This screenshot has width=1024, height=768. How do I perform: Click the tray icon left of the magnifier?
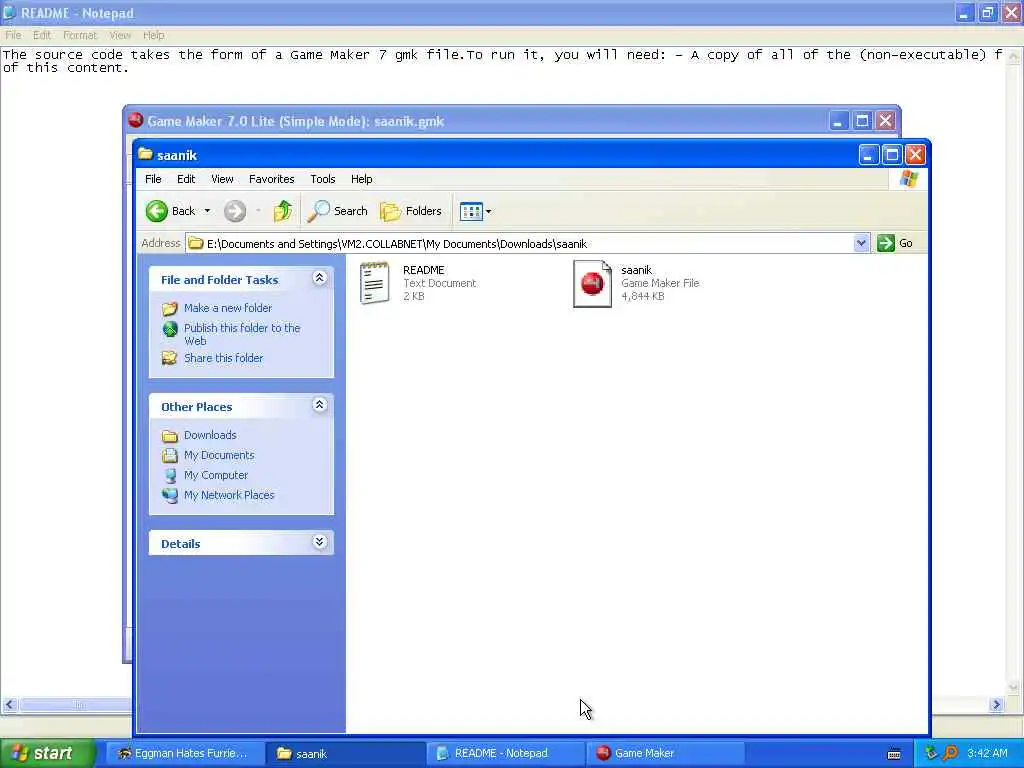pyautogui.click(x=931, y=753)
